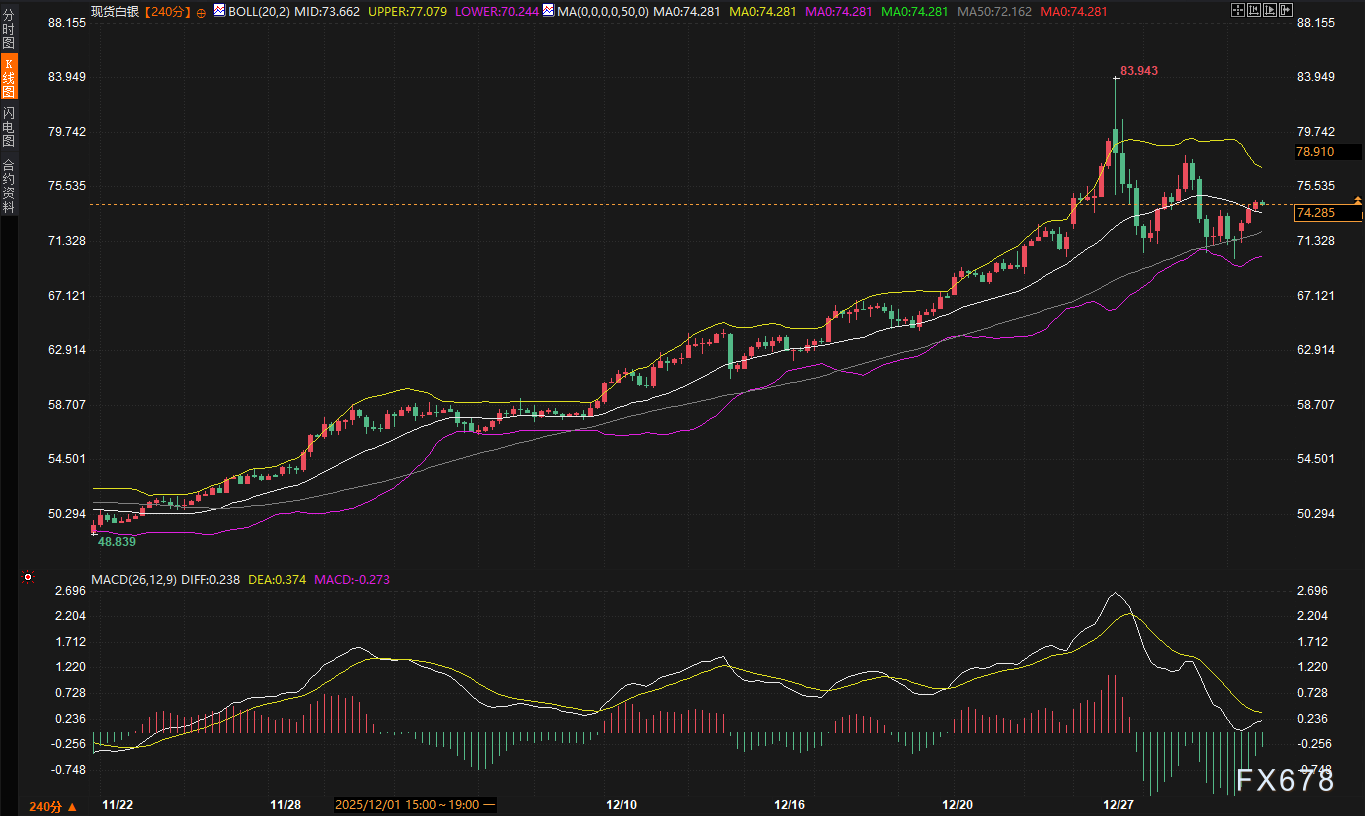Click the crosshair grid icon at top right
This screenshot has width=1365, height=816.
(x=1237, y=11)
